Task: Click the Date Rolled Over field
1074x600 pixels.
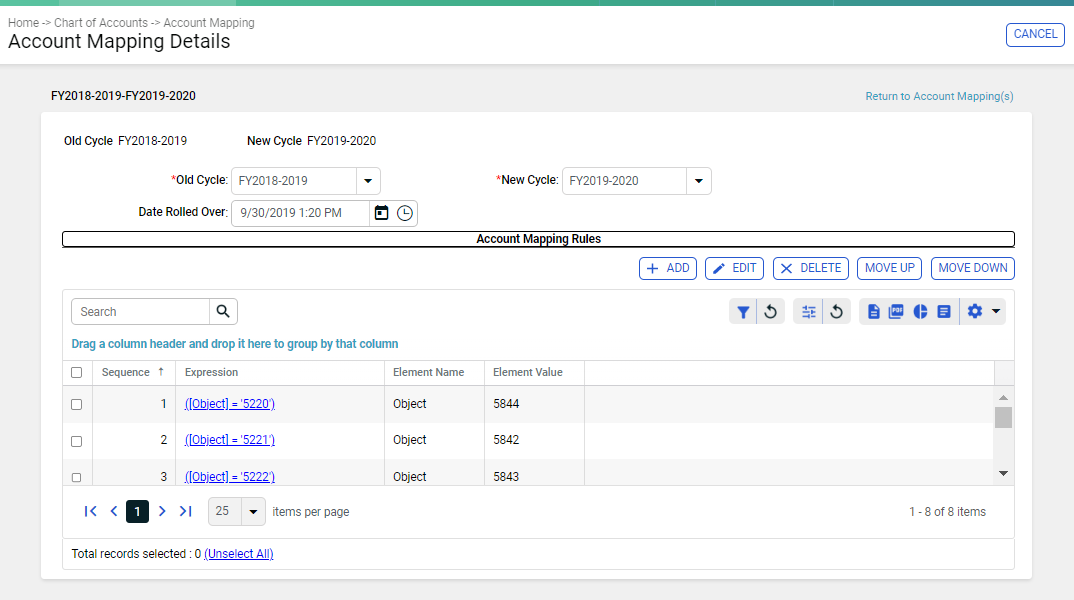Action: point(302,213)
